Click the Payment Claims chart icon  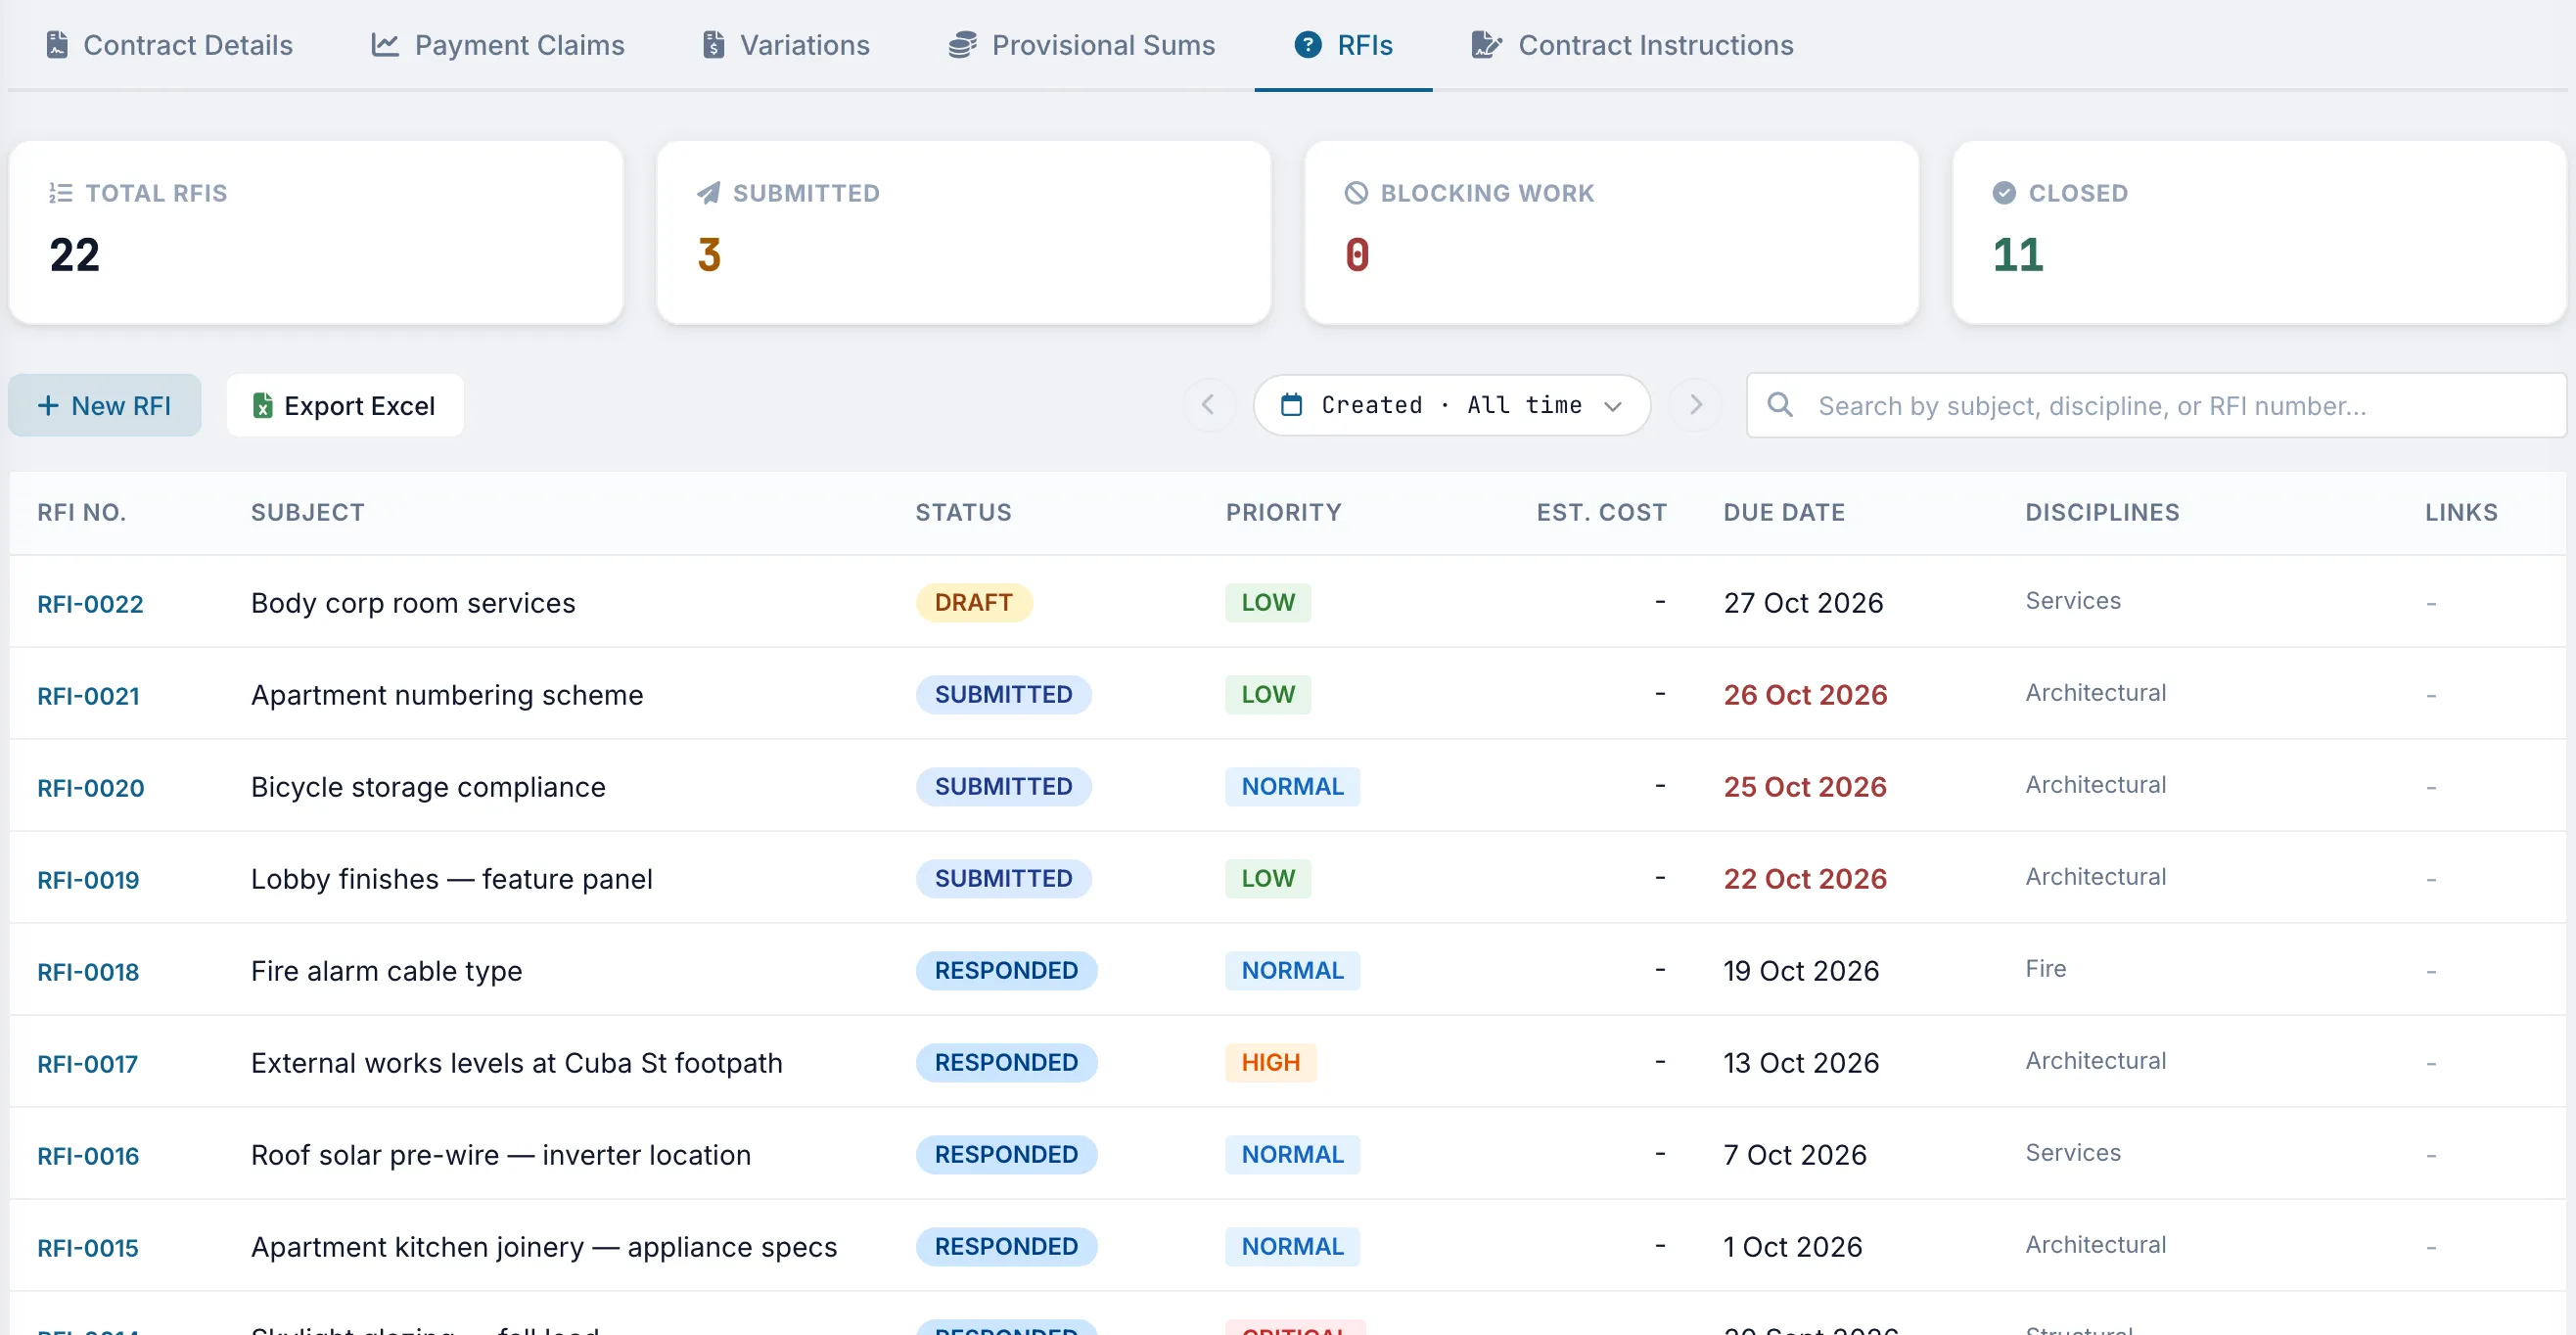click(x=385, y=45)
